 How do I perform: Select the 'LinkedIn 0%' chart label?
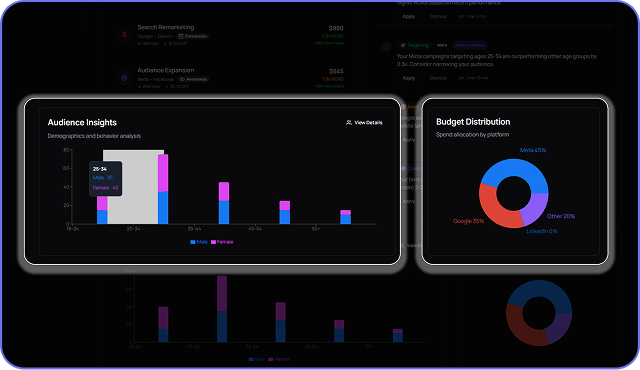pyautogui.click(x=542, y=231)
